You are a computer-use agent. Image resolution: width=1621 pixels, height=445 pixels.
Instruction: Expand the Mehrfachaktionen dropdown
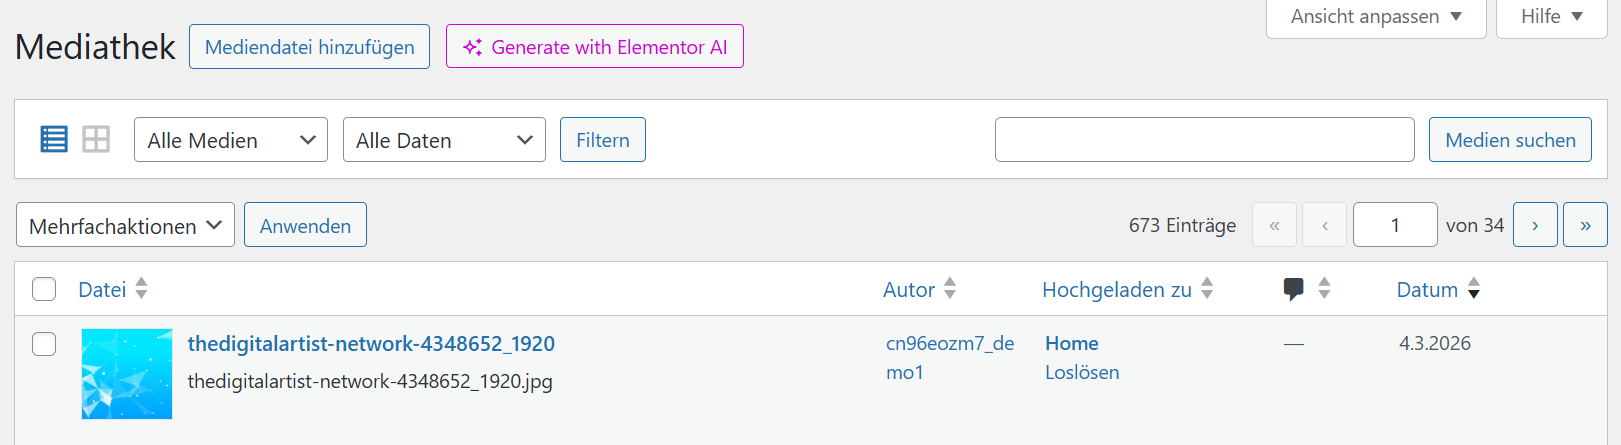coord(125,225)
